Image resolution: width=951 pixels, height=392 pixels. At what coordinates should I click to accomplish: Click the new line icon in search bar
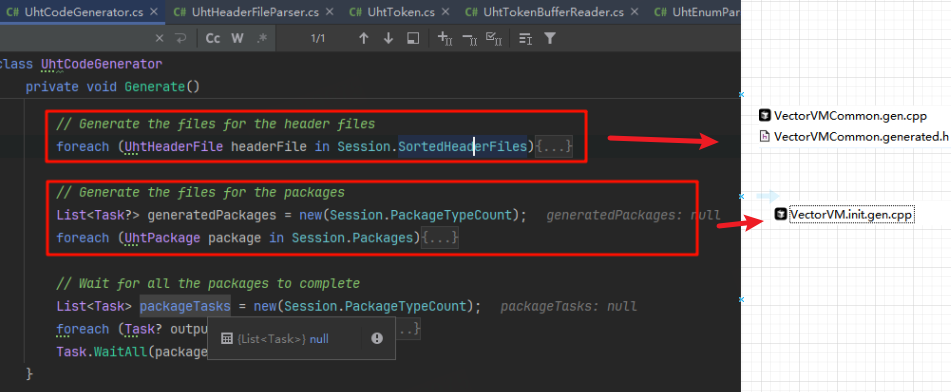click(x=180, y=38)
